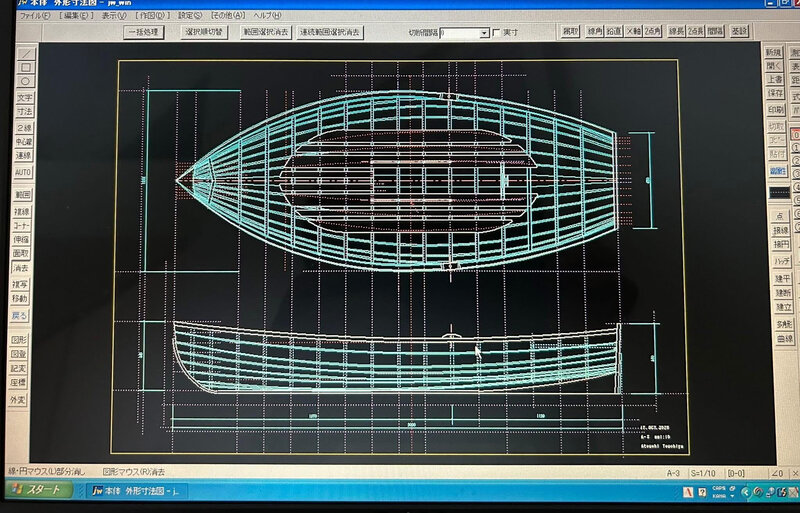Click 上書 to overwrite save
This screenshot has height=513, width=800.
774,79
